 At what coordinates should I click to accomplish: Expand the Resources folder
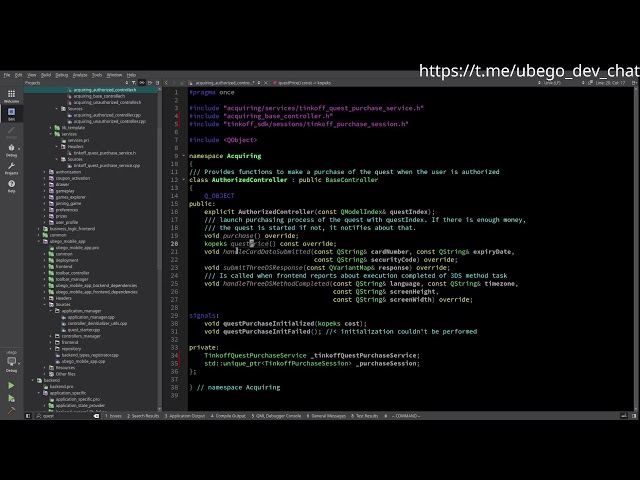(44, 367)
